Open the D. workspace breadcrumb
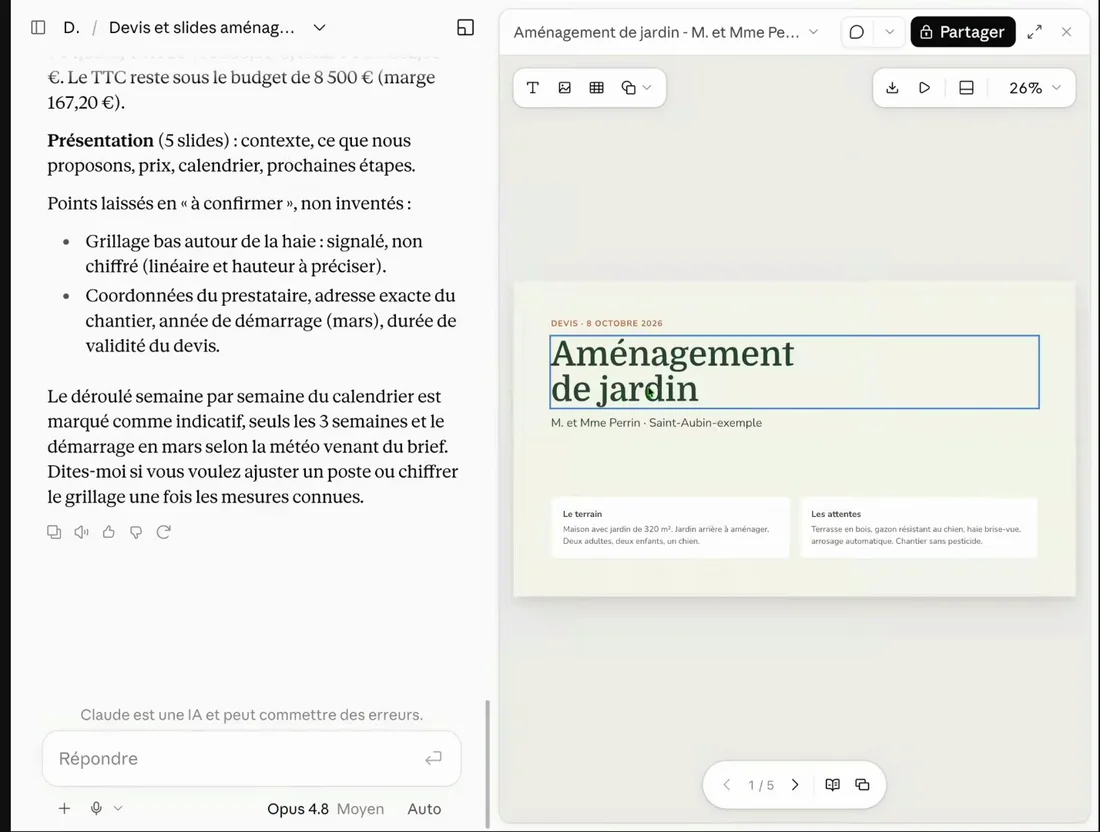The width and height of the screenshot is (1100, 832). pyautogui.click(x=71, y=27)
